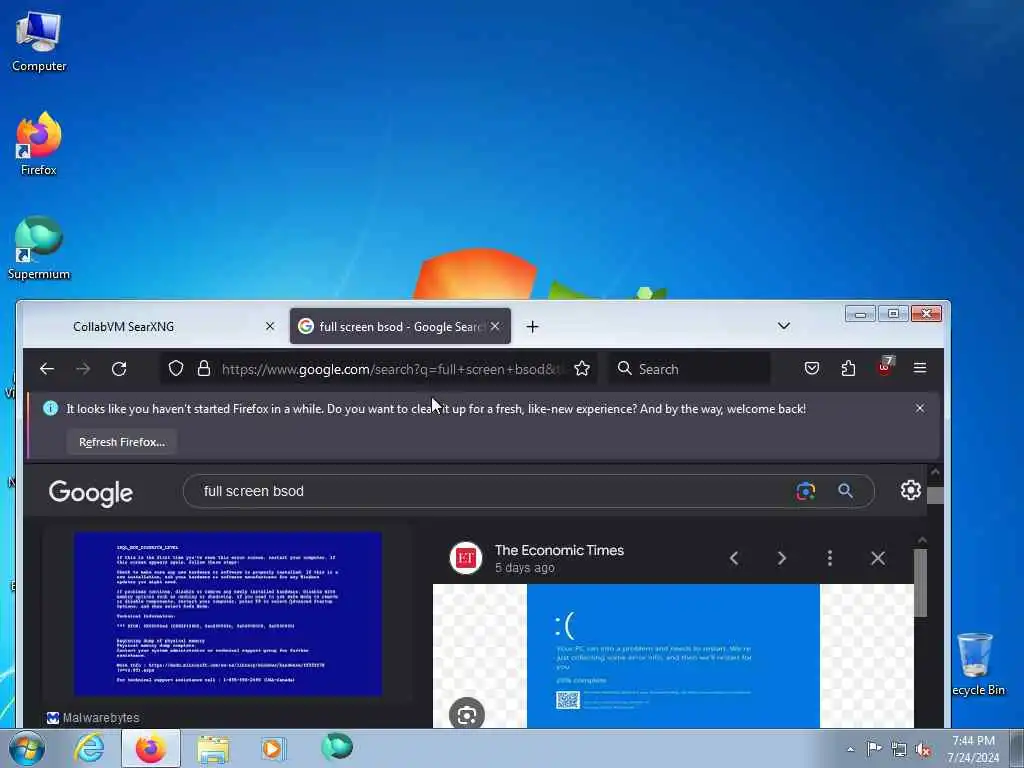Open the Supermium desktop shortcut
This screenshot has height=768, width=1024.
[39, 249]
